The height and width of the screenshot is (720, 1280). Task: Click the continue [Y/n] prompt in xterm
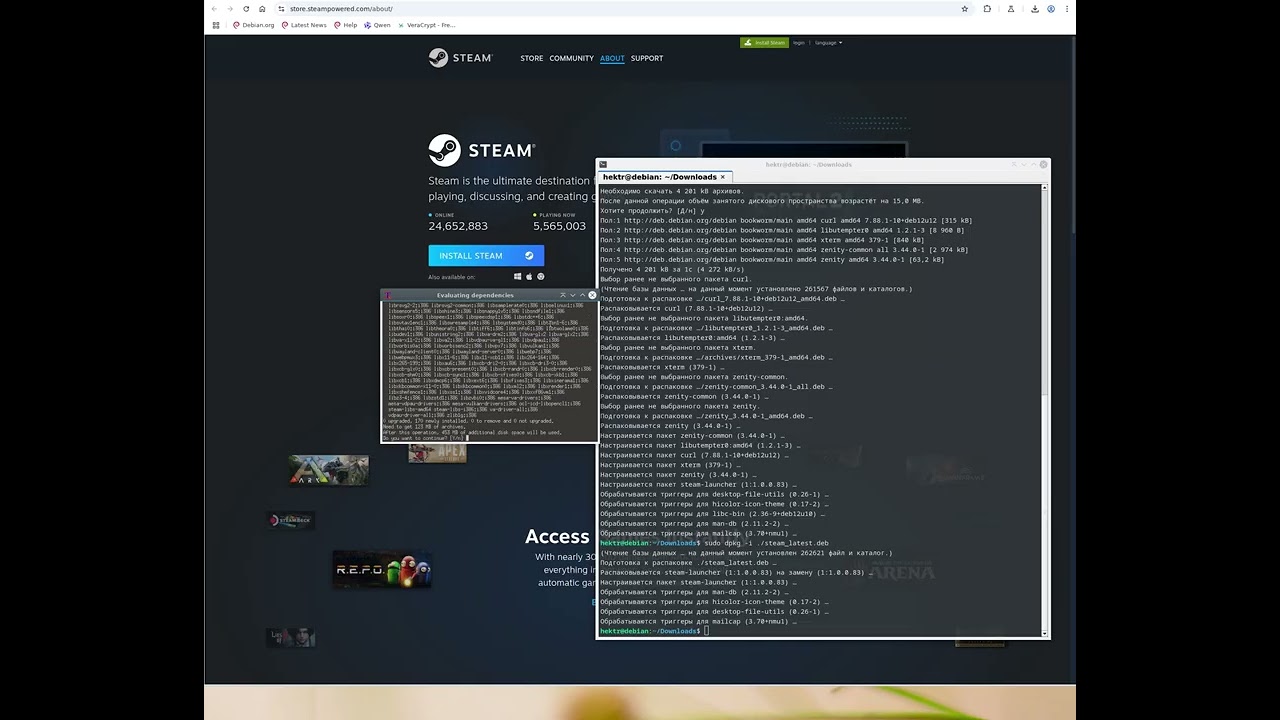tap(424, 438)
